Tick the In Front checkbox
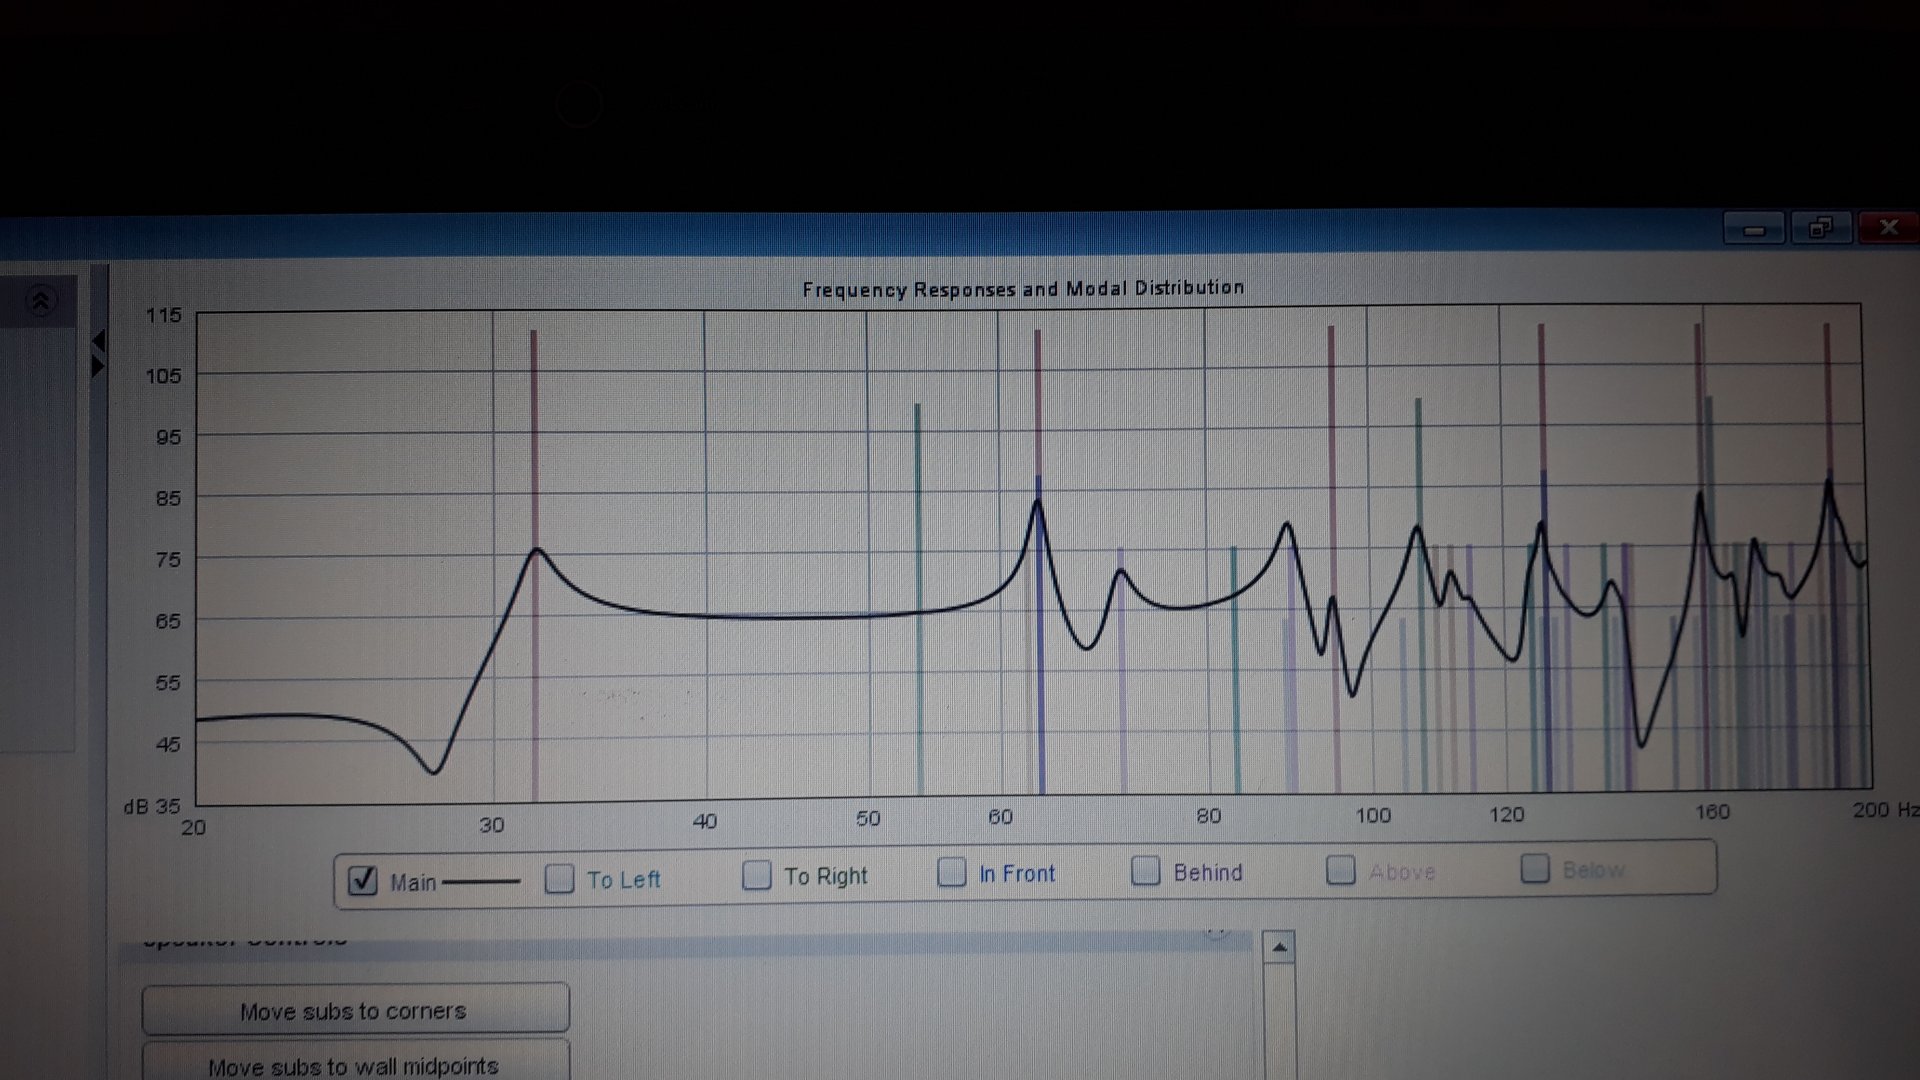 951,873
